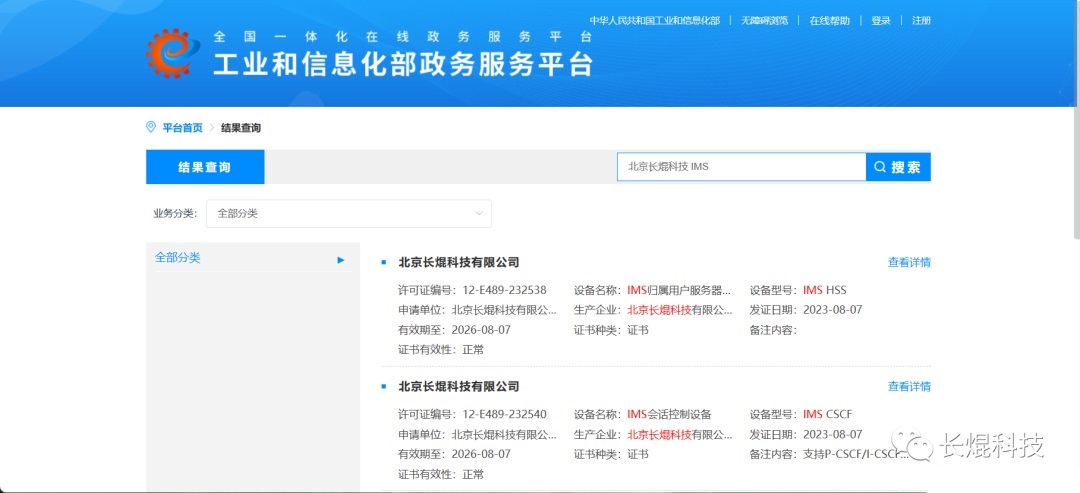The width and height of the screenshot is (1080, 493).
Task: Go to 平台首页 breadcrumb
Action: point(183,128)
